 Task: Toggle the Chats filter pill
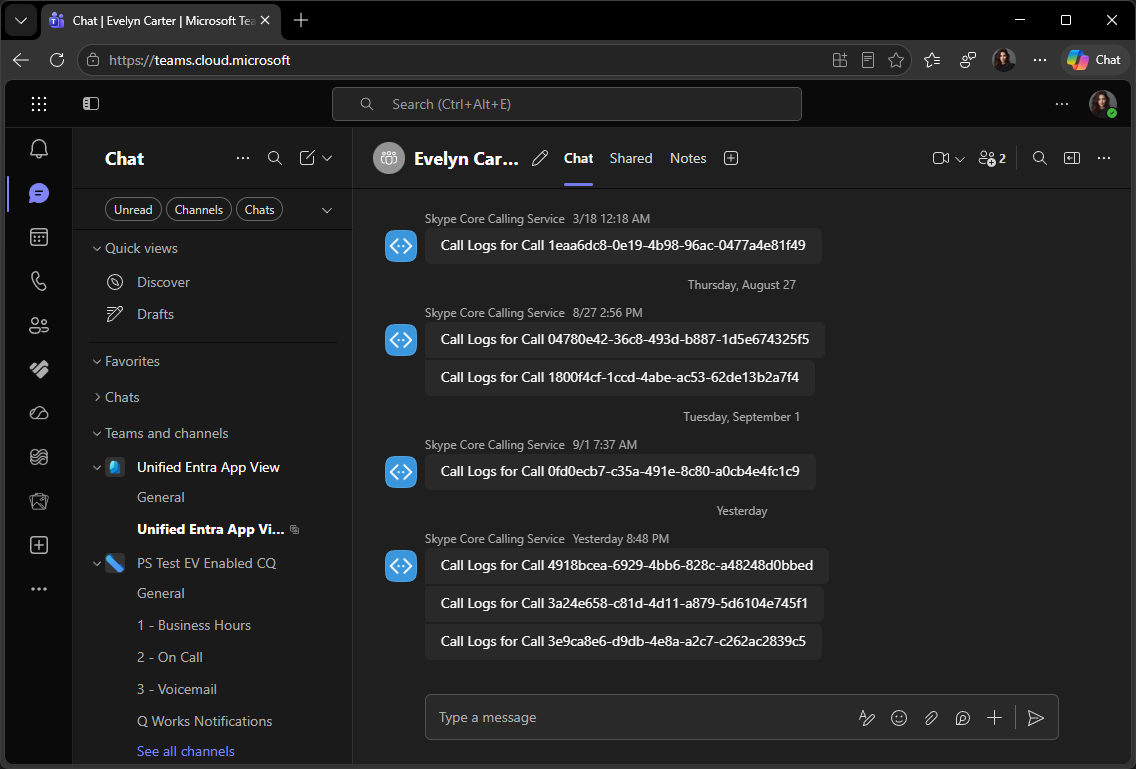(x=259, y=209)
